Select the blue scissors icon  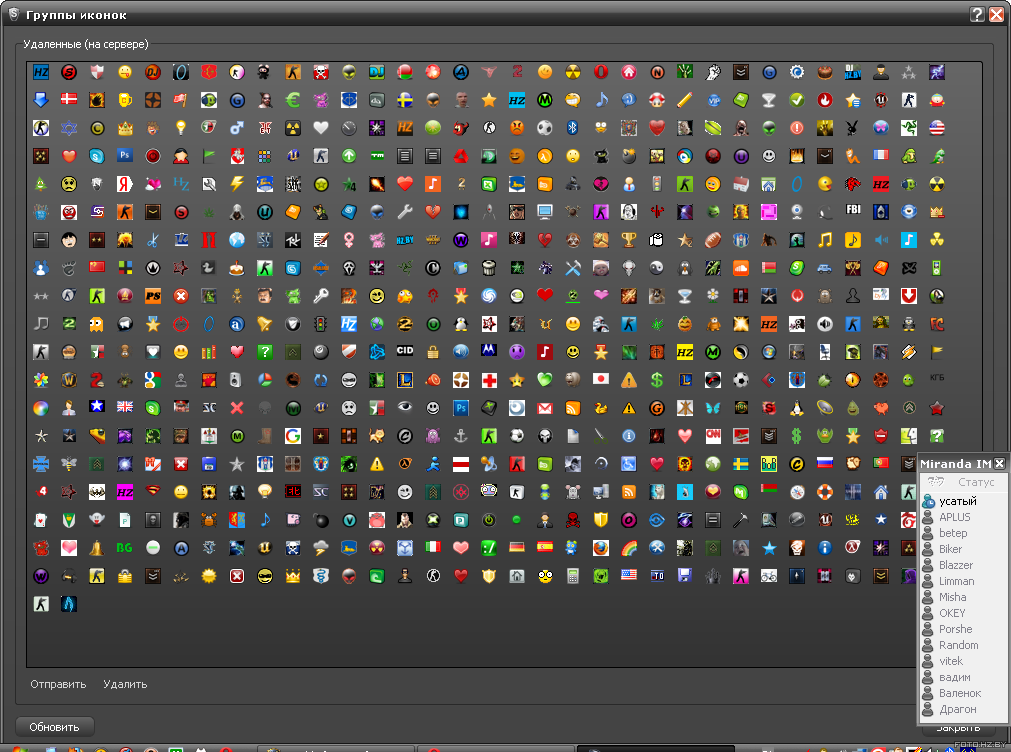[153, 240]
